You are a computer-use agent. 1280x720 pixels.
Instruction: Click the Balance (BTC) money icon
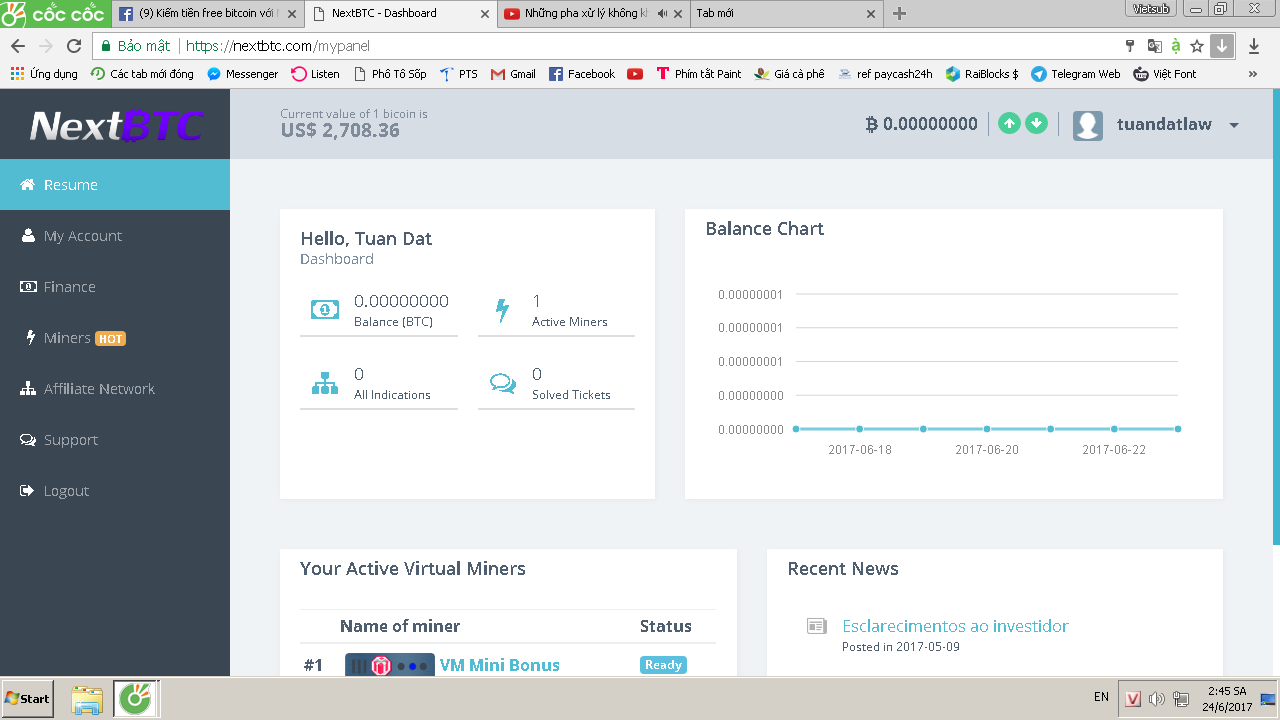pos(324,310)
